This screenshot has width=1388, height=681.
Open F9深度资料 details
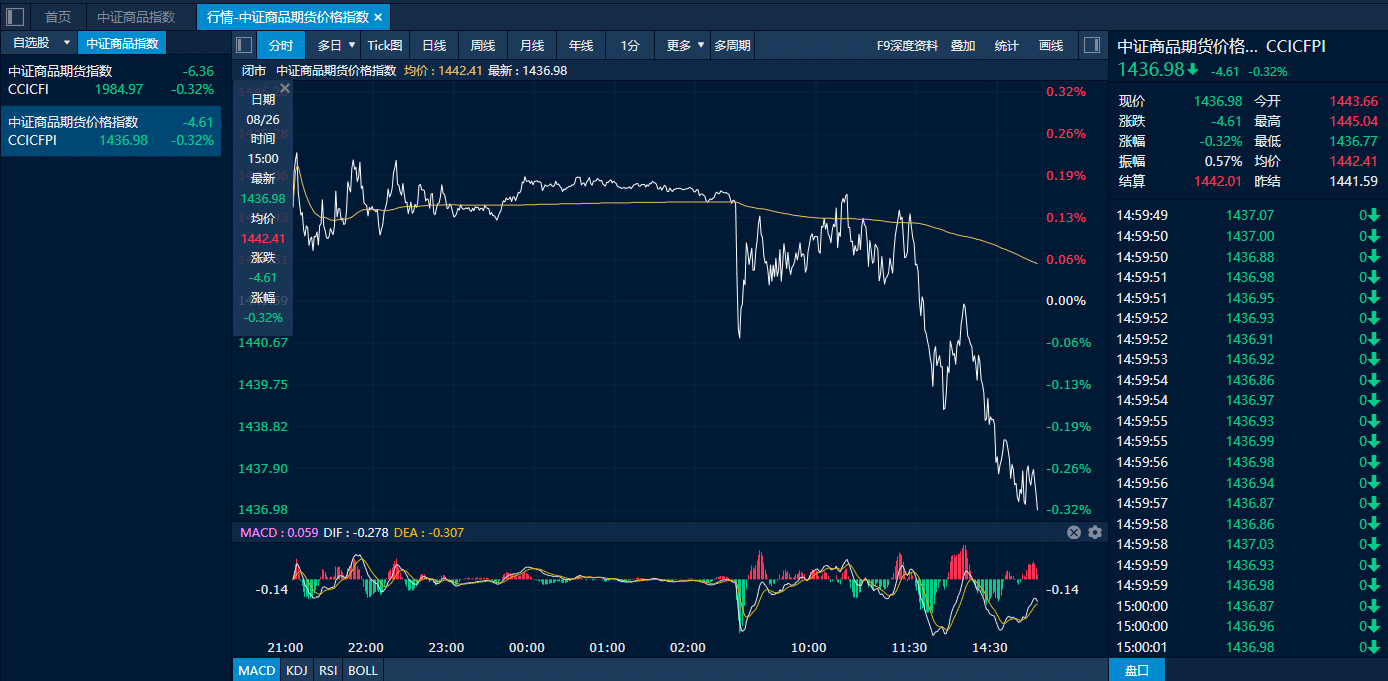tap(907, 45)
